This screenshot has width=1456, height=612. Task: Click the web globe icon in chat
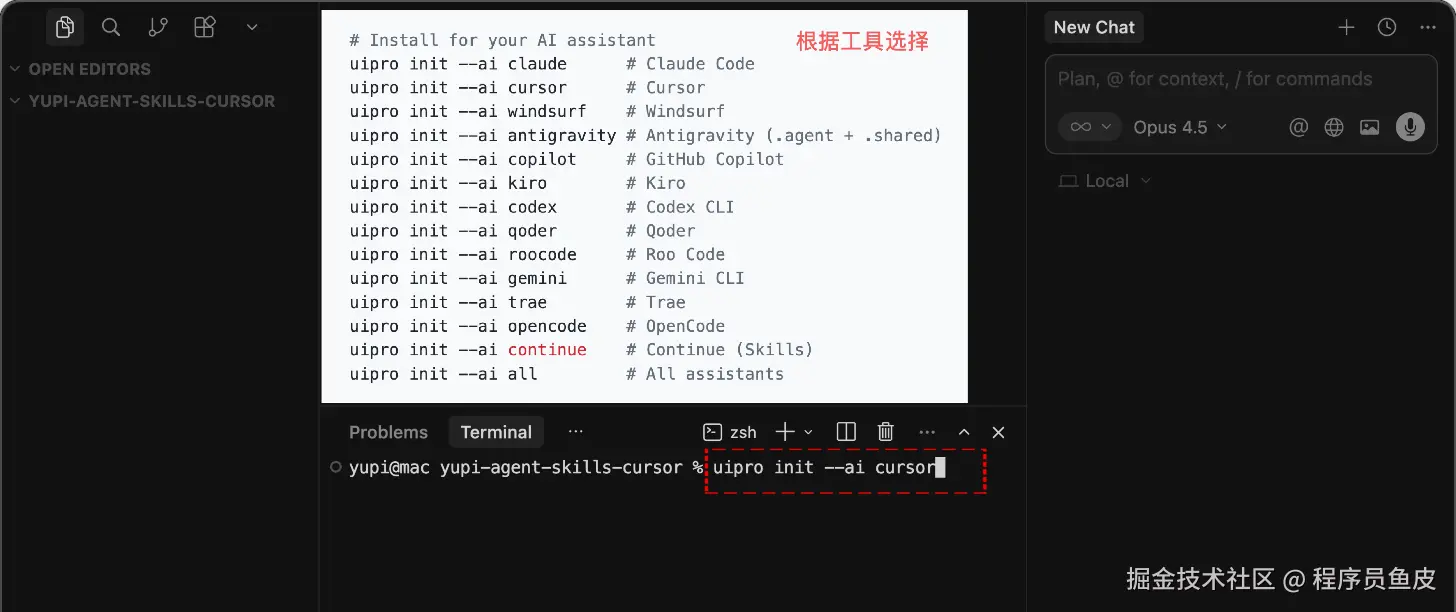click(1334, 127)
